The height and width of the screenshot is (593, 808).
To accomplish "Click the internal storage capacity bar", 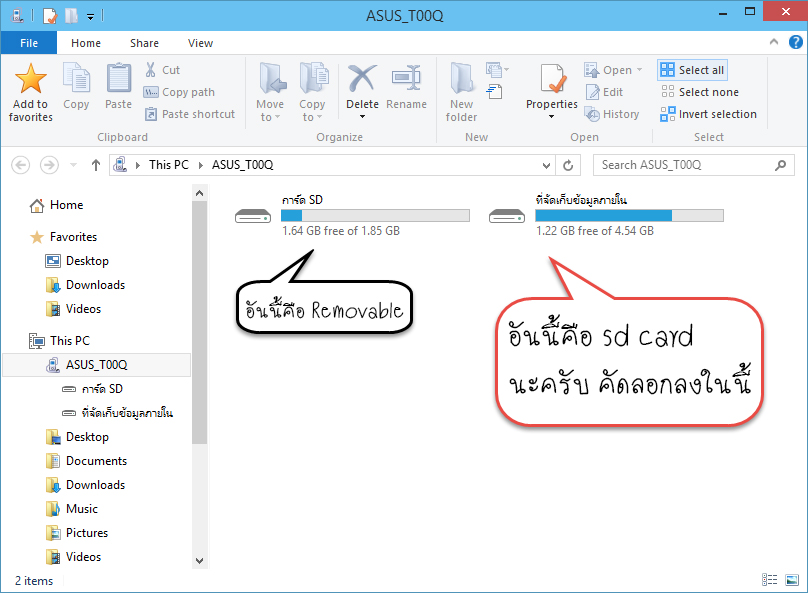I will pyautogui.click(x=629, y=215).
